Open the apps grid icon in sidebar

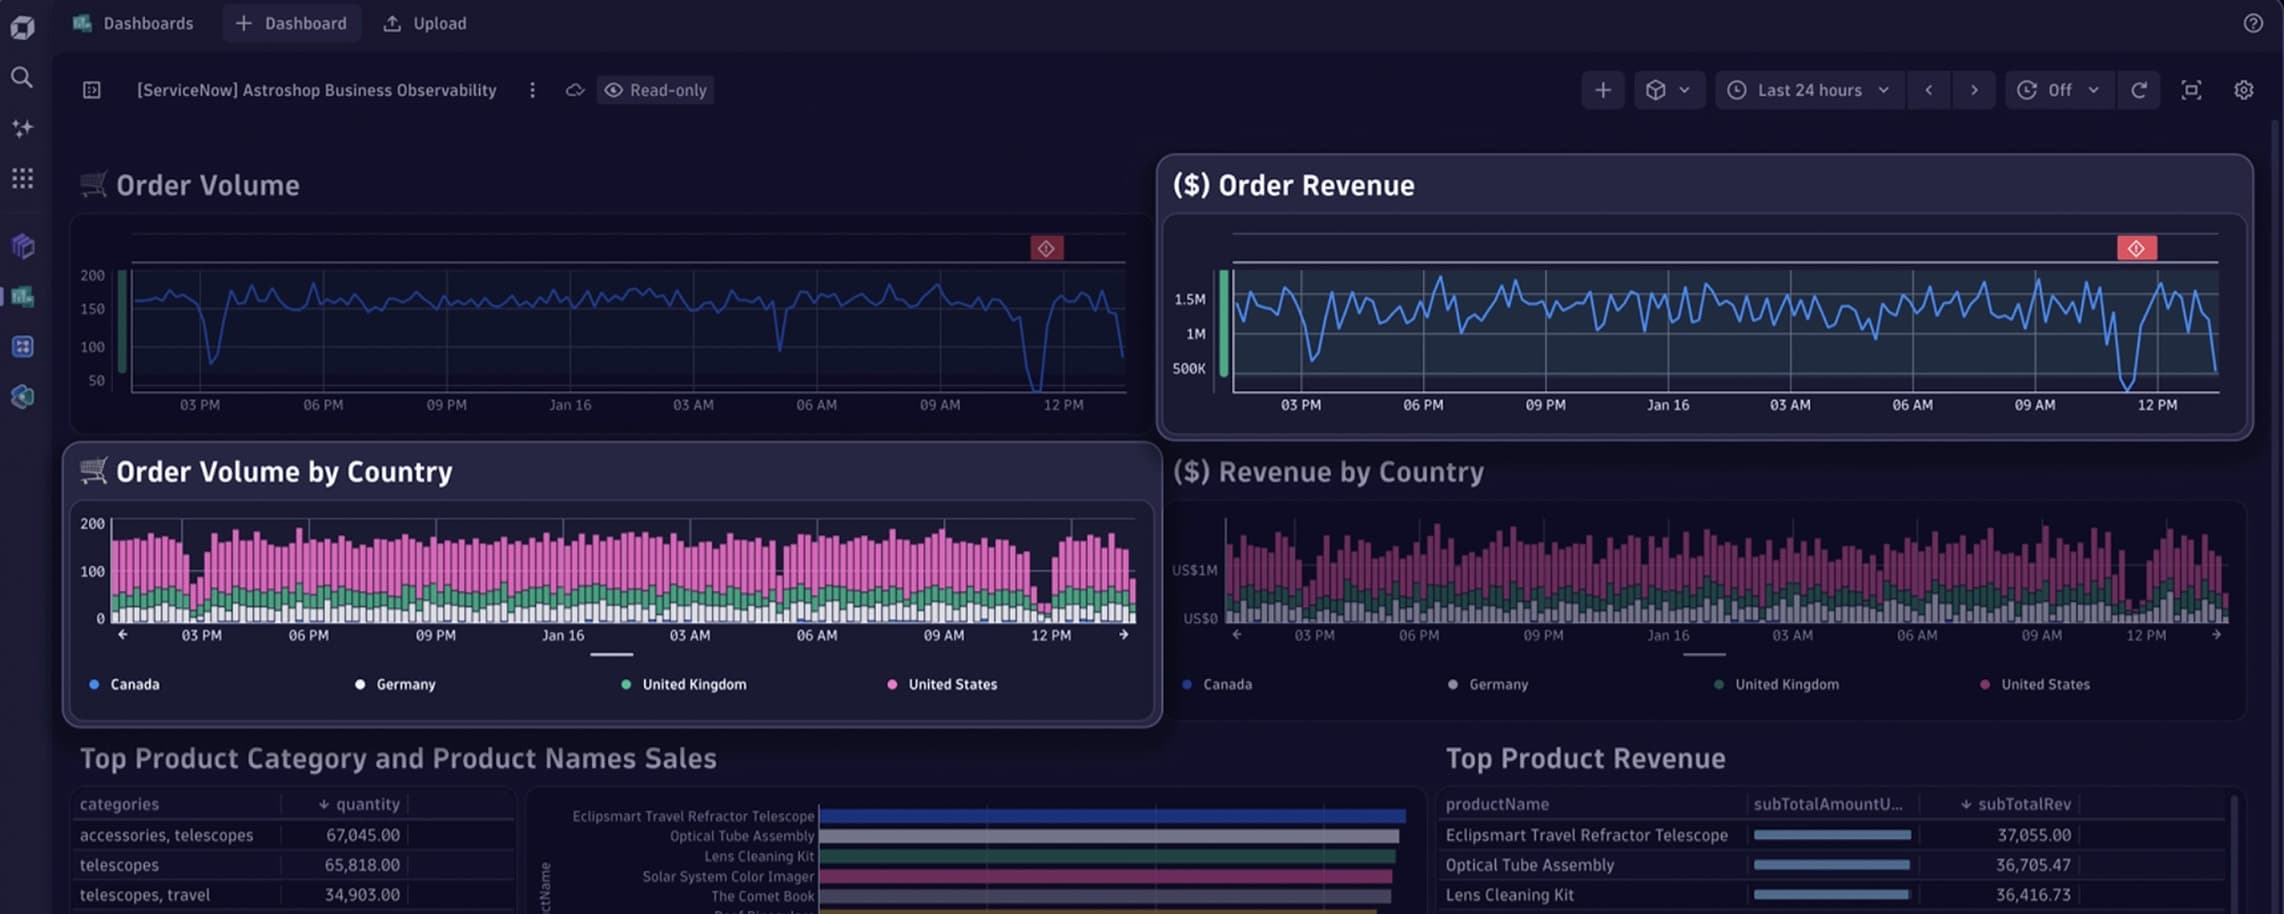tap(22, 178)
